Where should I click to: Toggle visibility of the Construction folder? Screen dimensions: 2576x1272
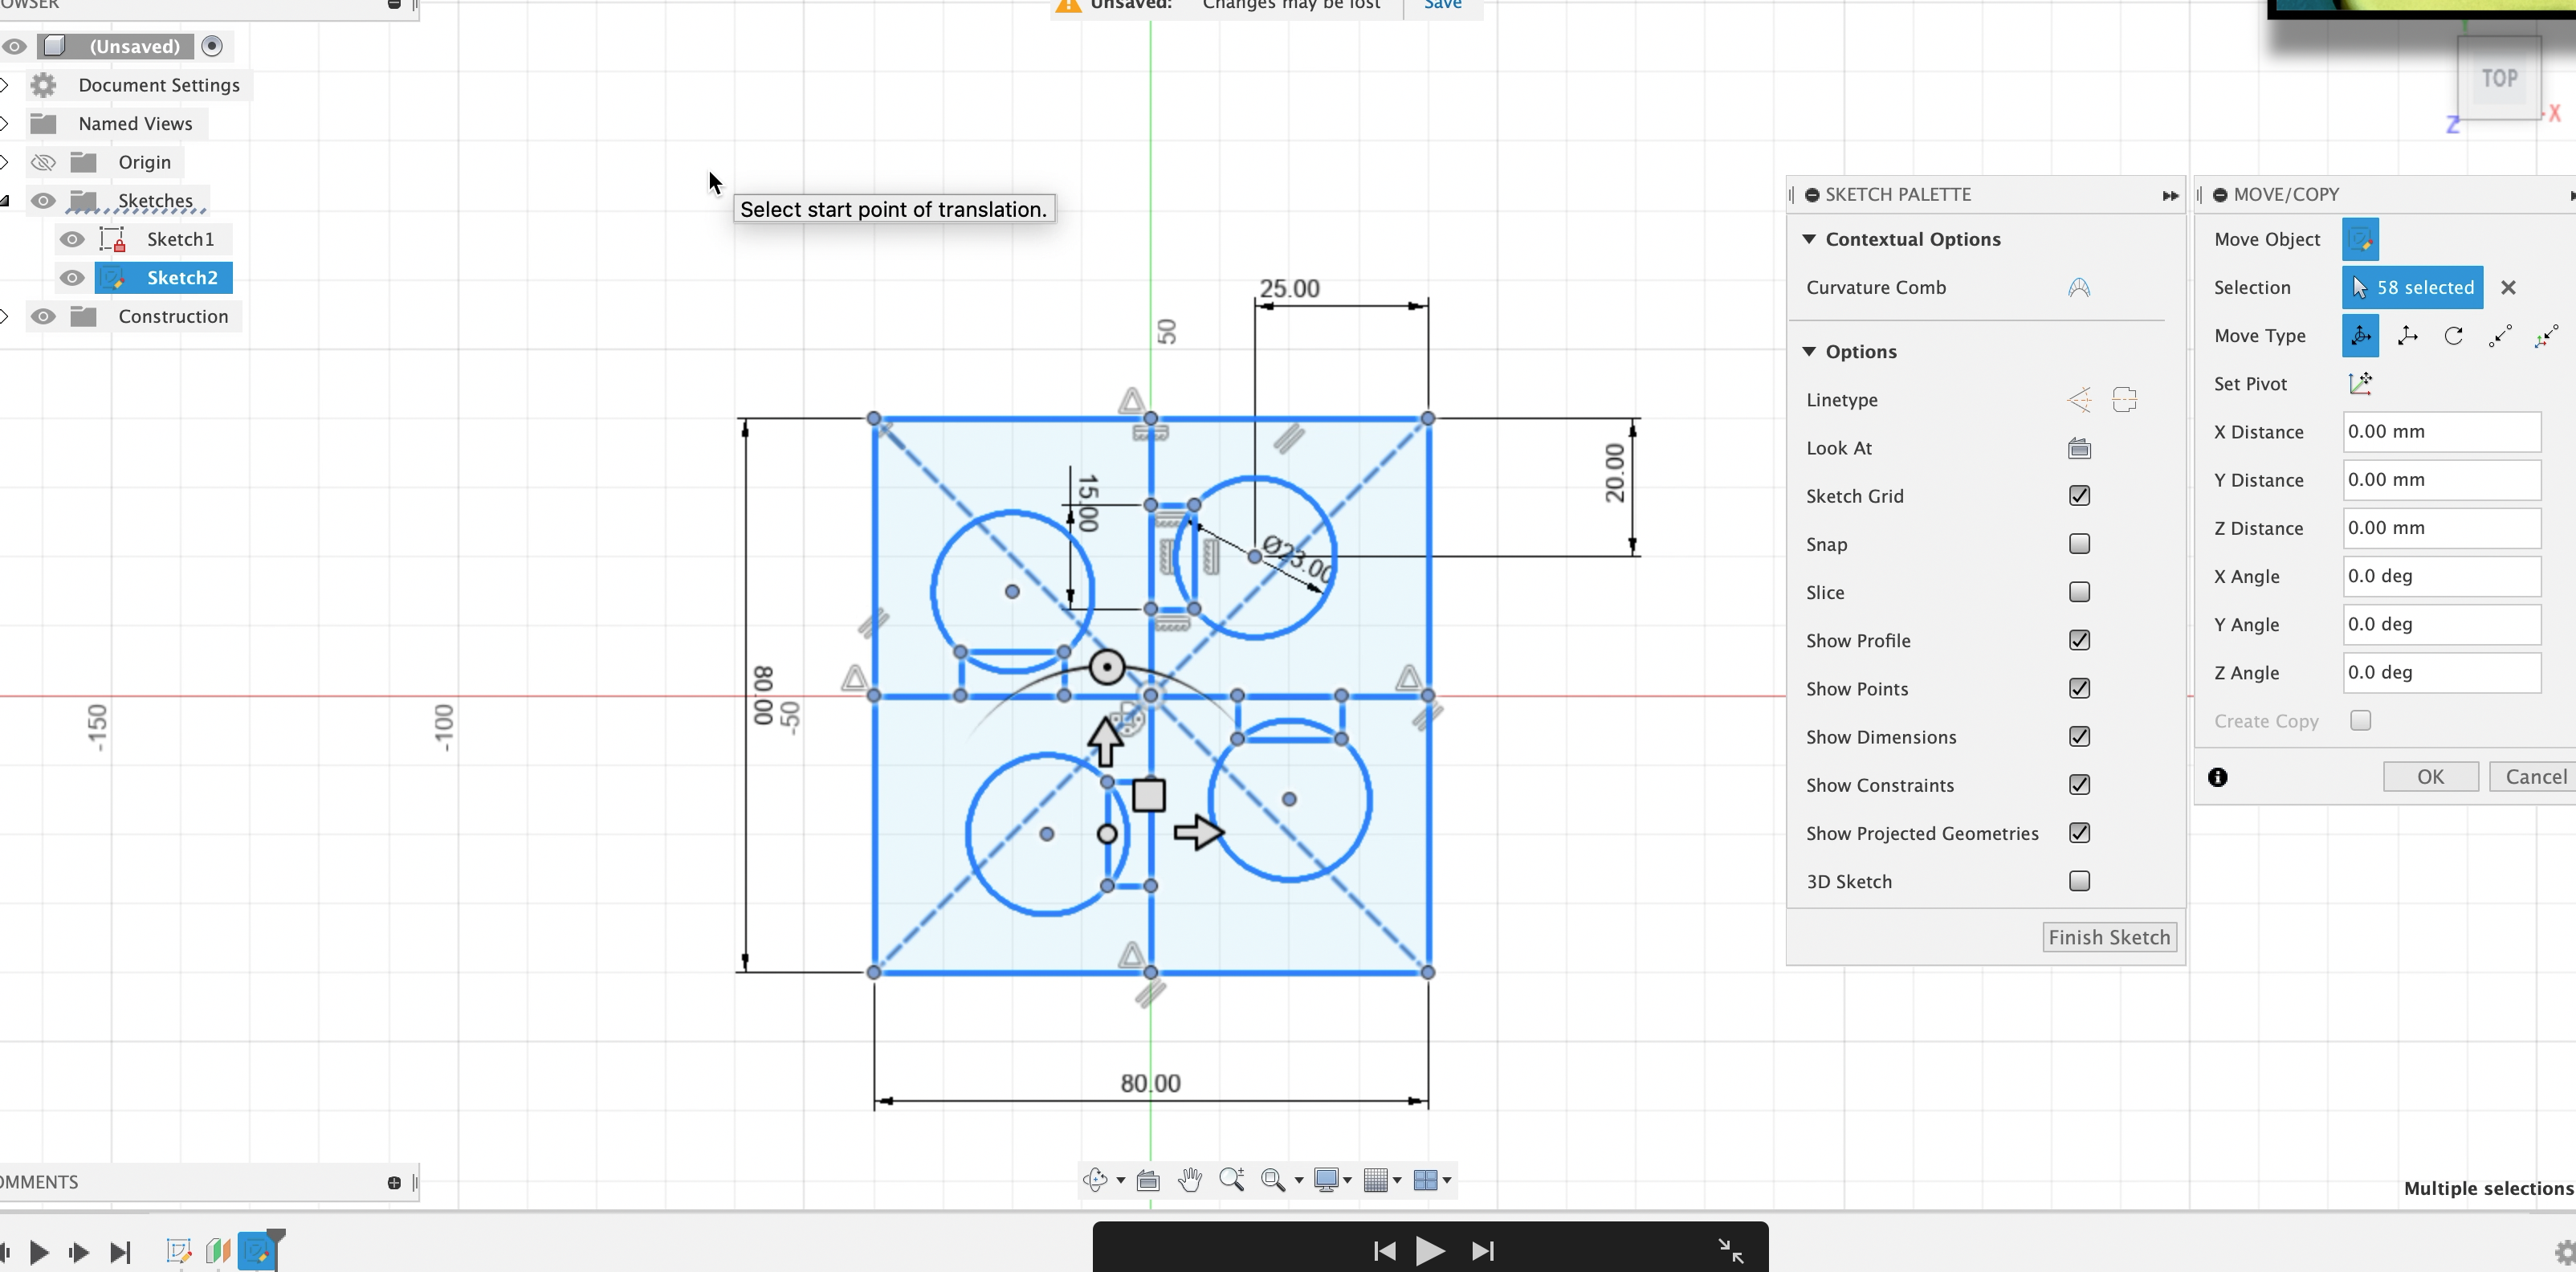[43, 317]
